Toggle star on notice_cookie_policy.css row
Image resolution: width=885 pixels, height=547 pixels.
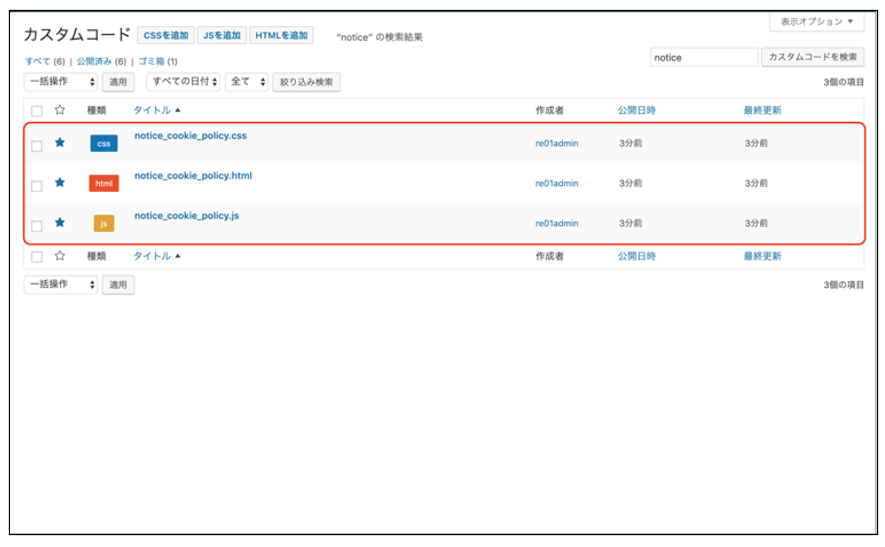tap(60, 142)
